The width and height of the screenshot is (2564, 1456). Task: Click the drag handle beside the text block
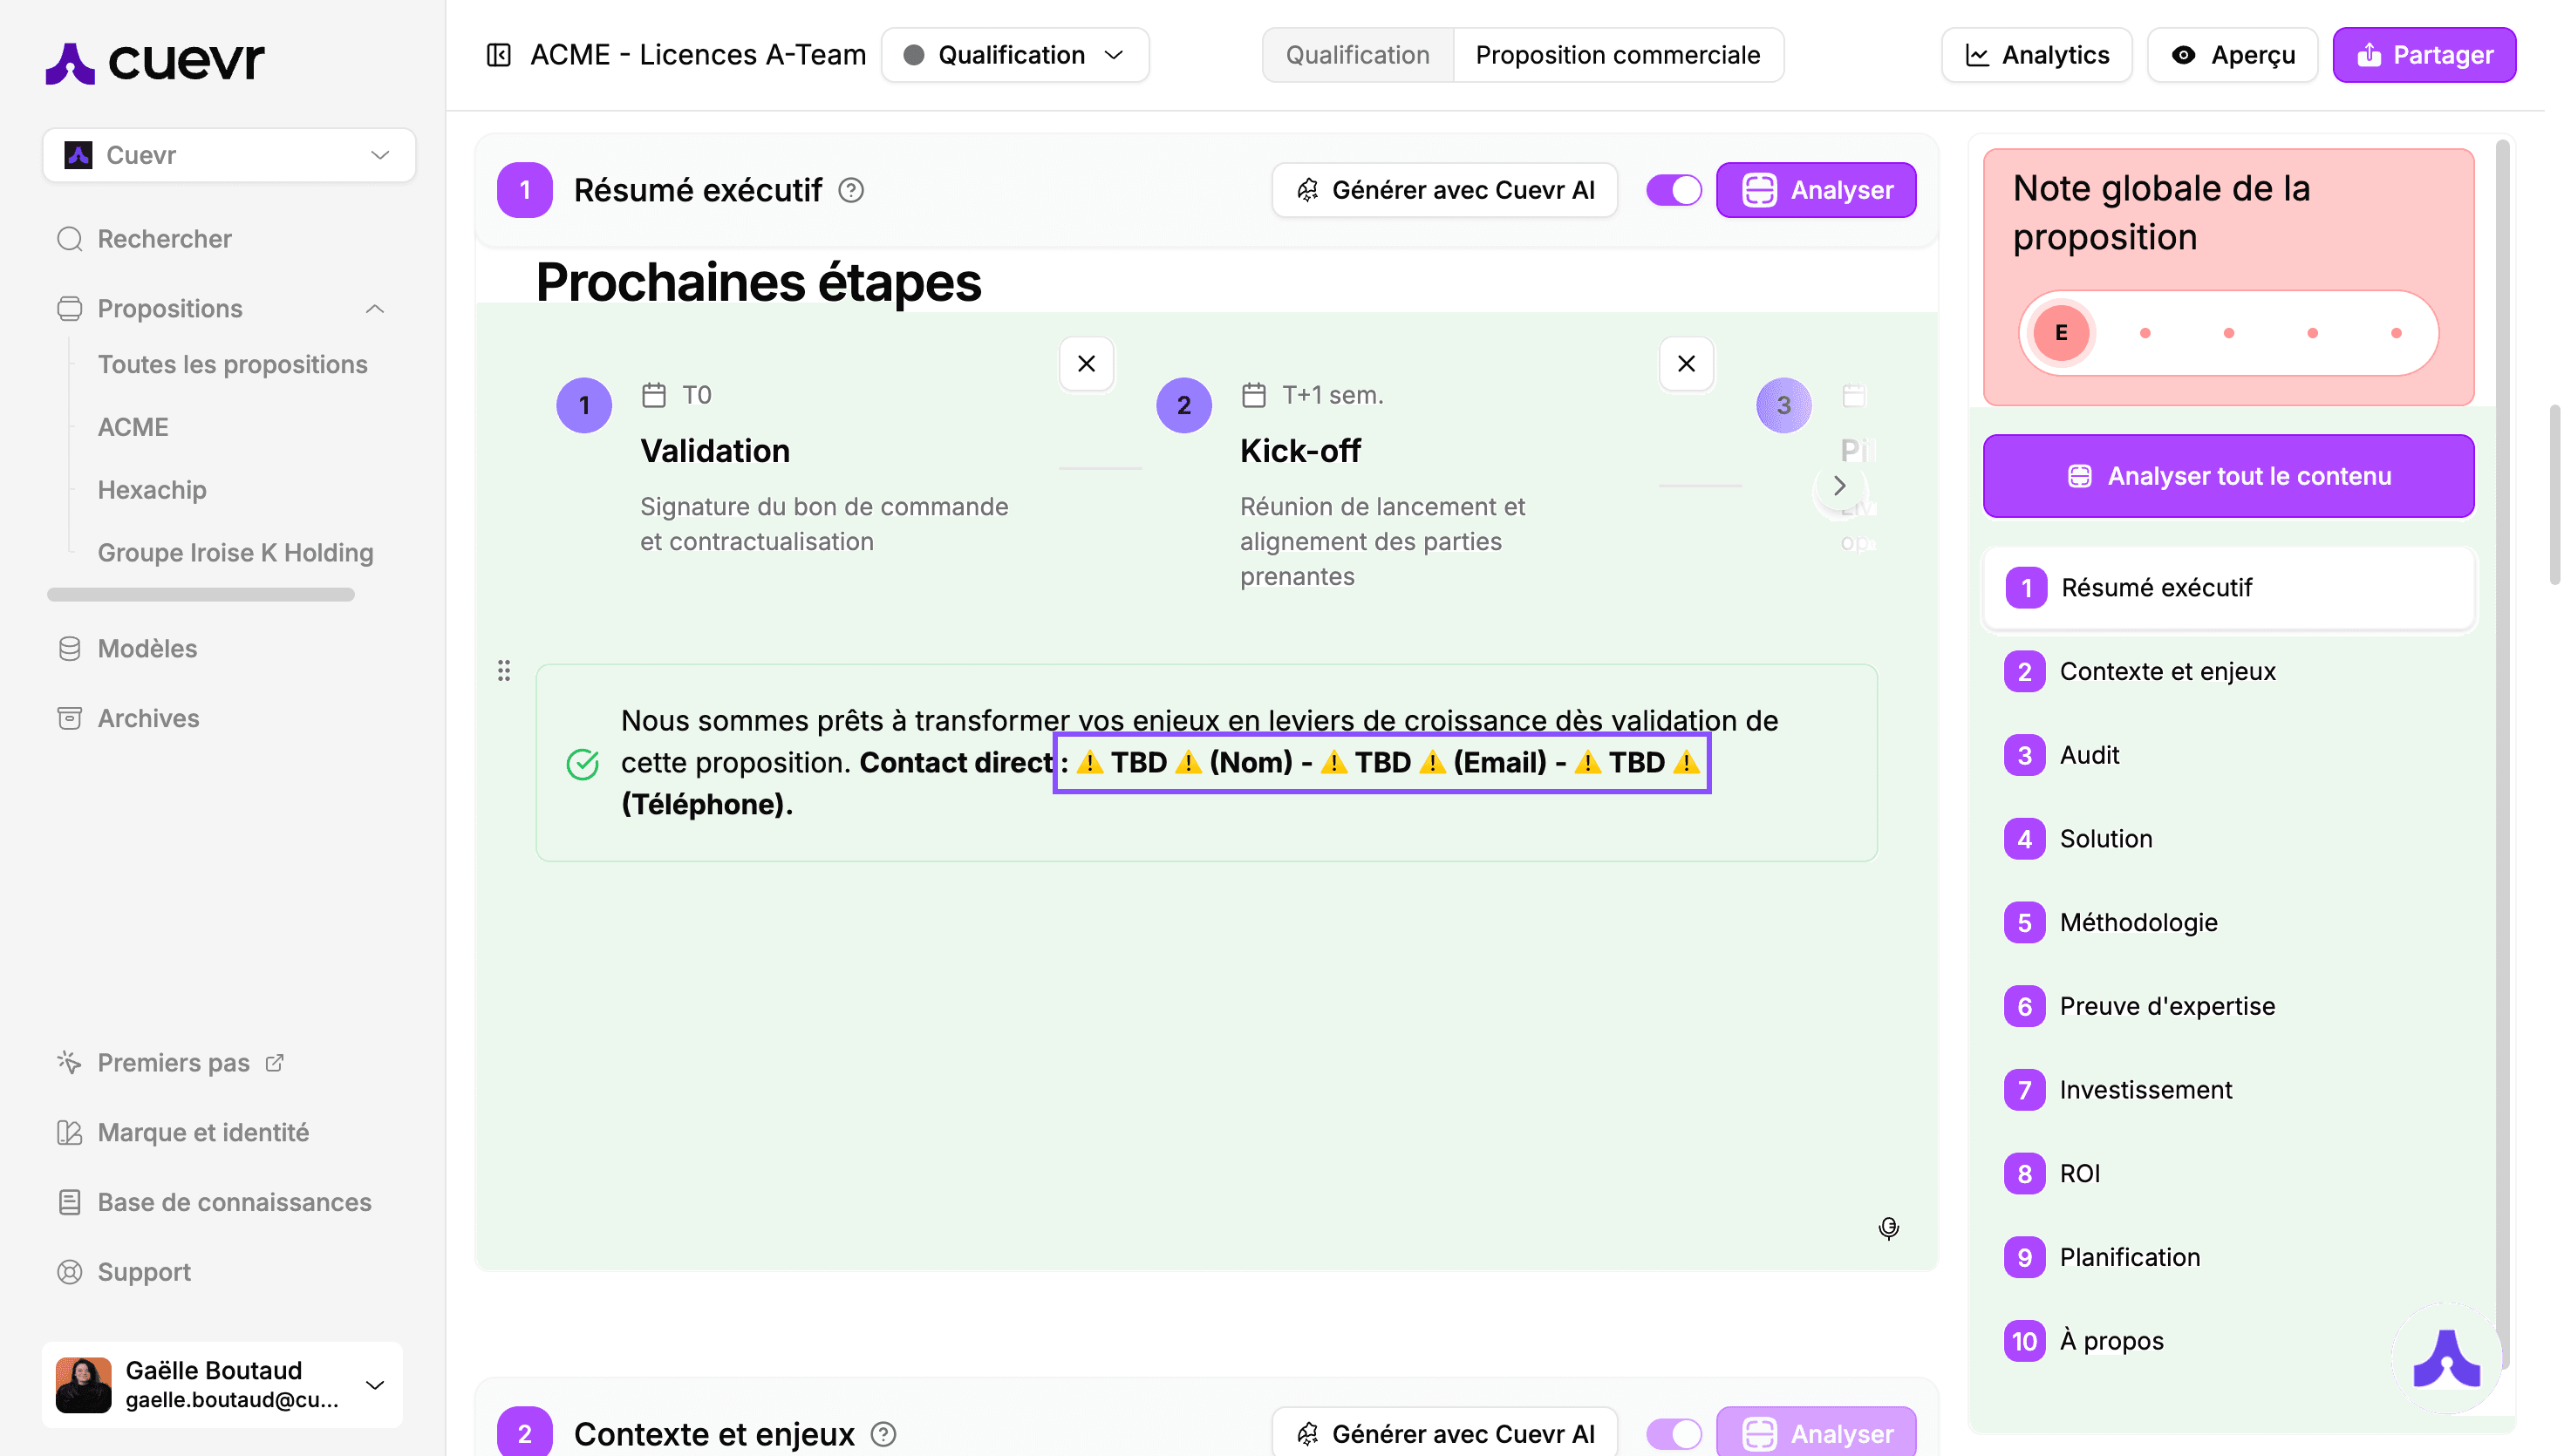(x=504, y=671)
